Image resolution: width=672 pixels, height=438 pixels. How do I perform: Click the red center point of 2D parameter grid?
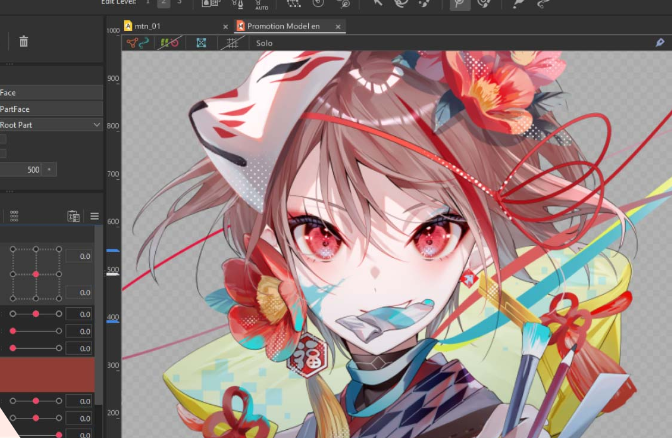tap(36, 274)
